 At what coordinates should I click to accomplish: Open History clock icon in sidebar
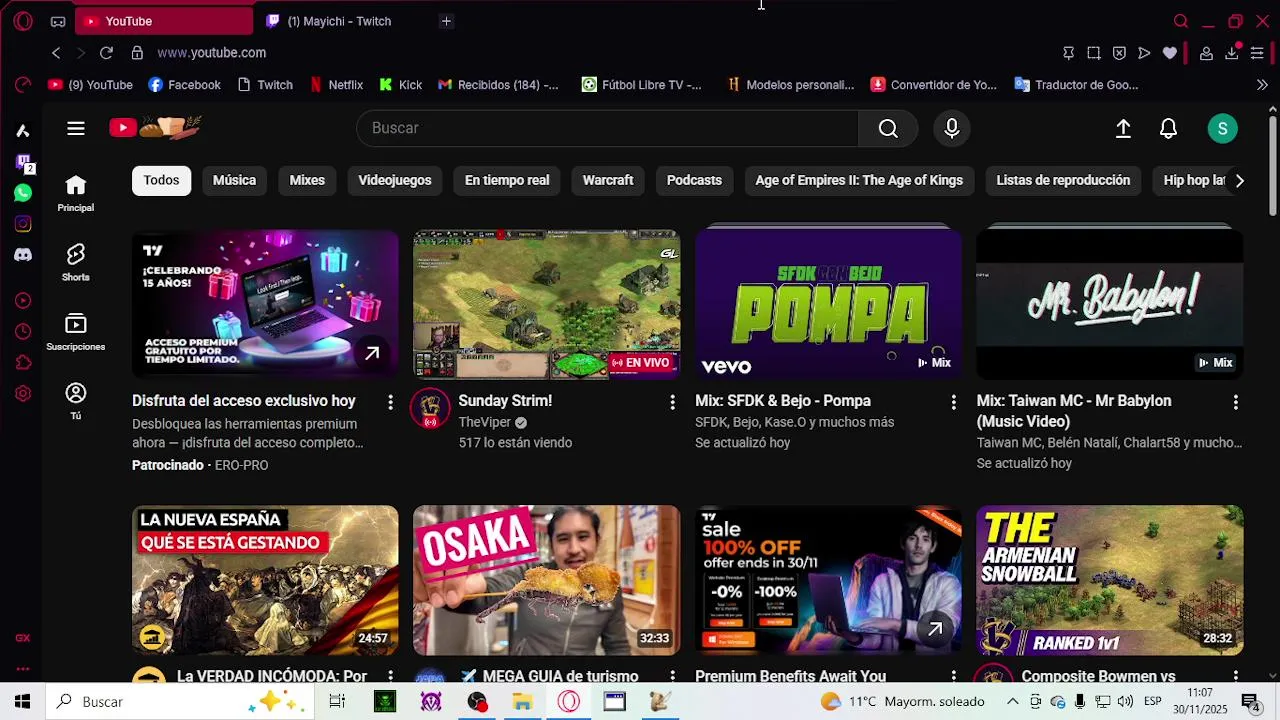[x=23, y=331]
